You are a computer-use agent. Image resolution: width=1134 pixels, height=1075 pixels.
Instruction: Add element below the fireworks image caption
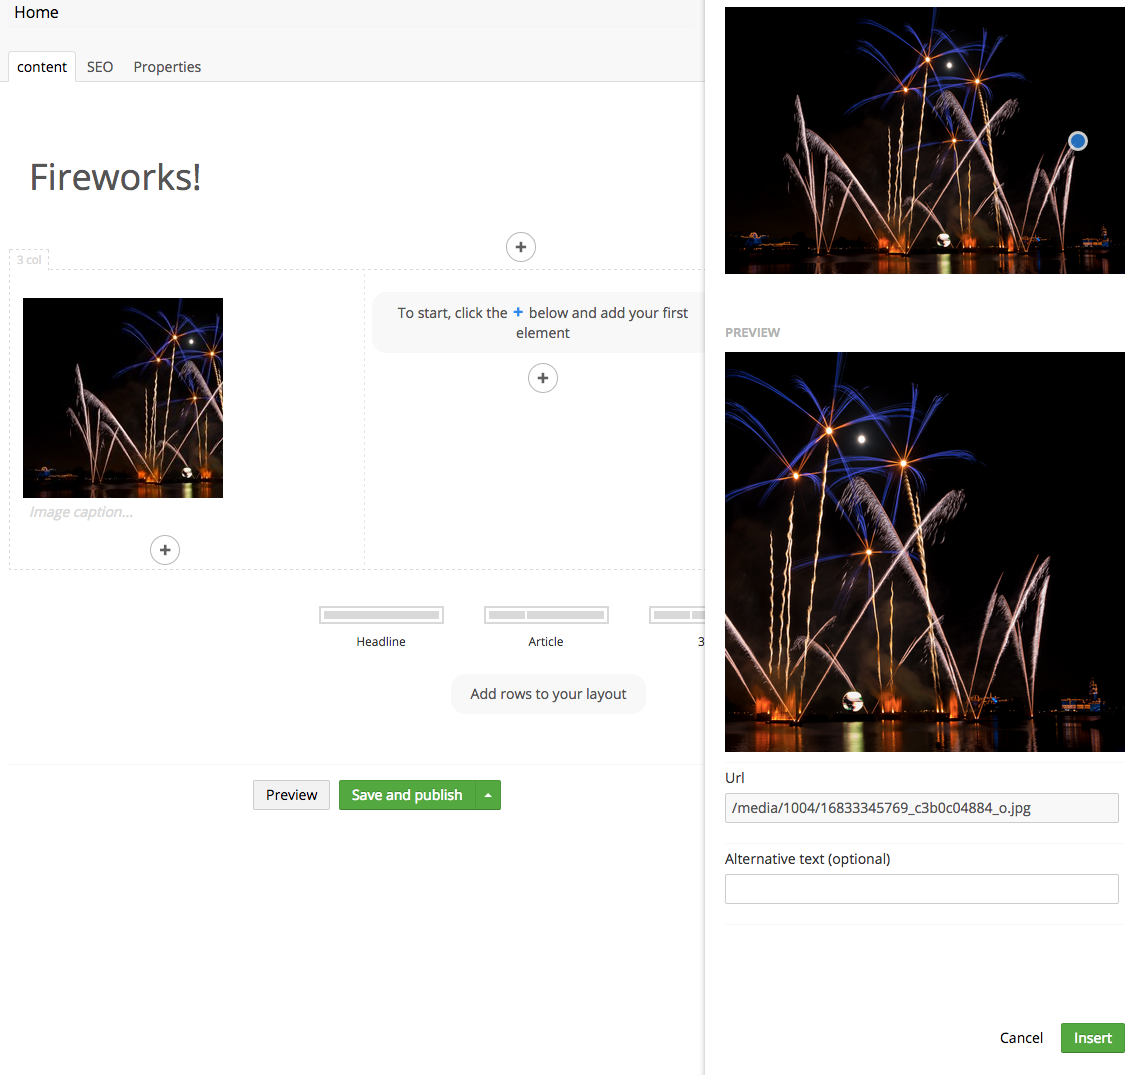[165, 550]
